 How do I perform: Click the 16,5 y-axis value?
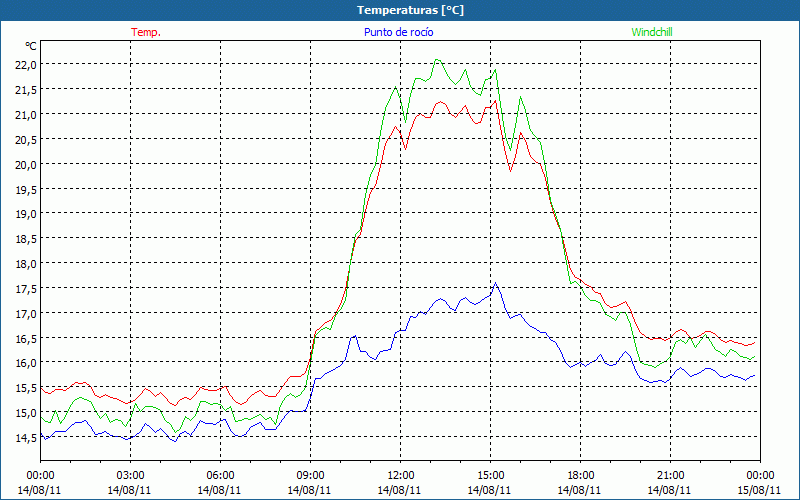(27, 339)
